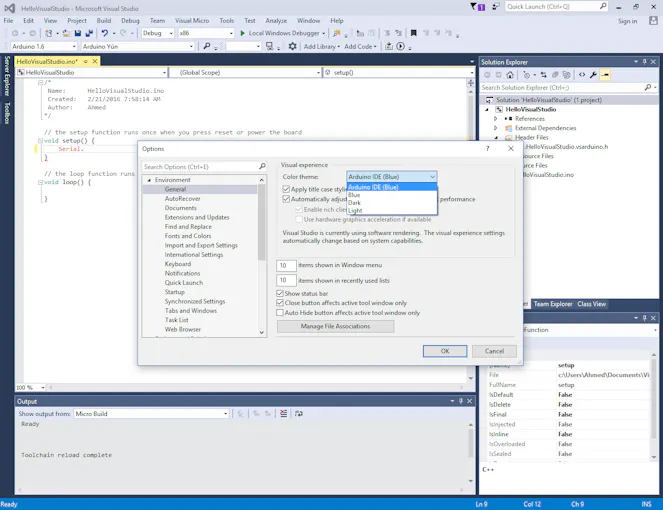This screenshot has height=510, width=663.
Task: Select Fonts and Colors in options tree
Action: (x=188, y=236)
